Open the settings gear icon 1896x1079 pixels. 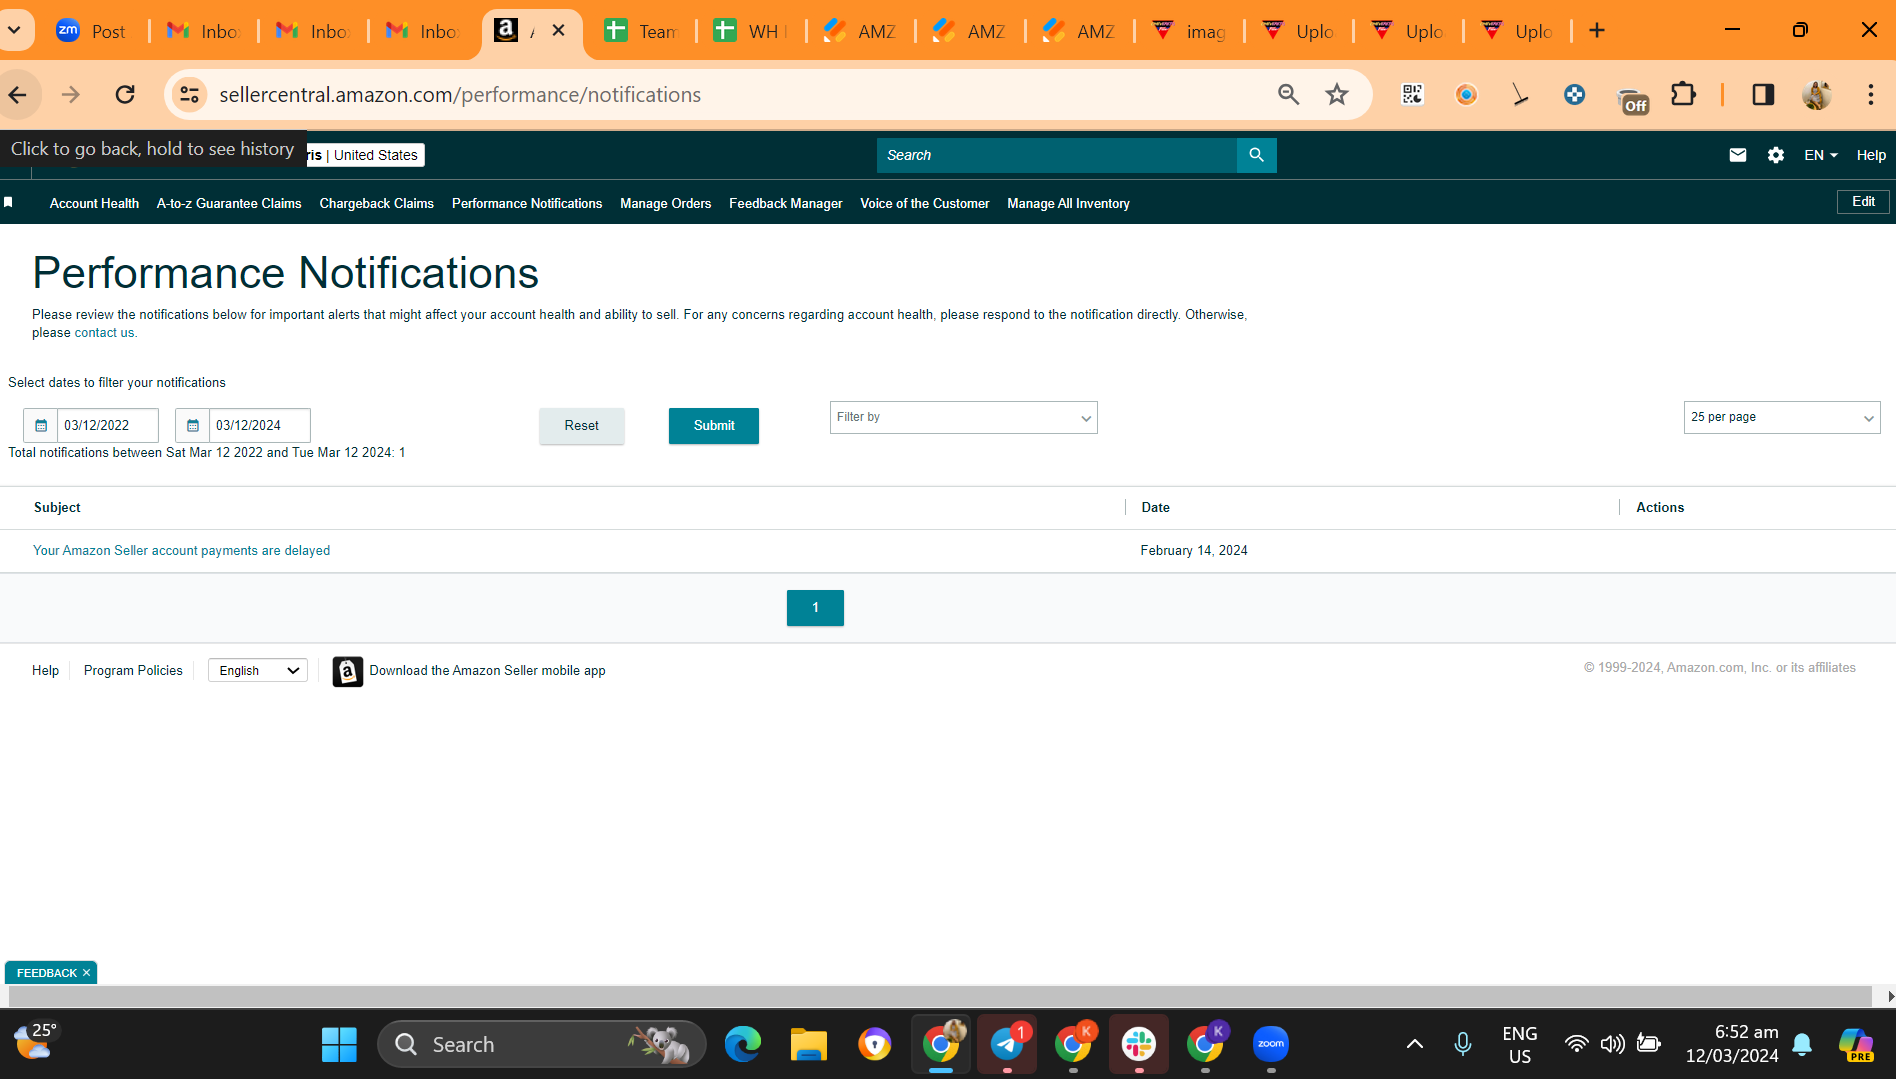point(1776,155)
